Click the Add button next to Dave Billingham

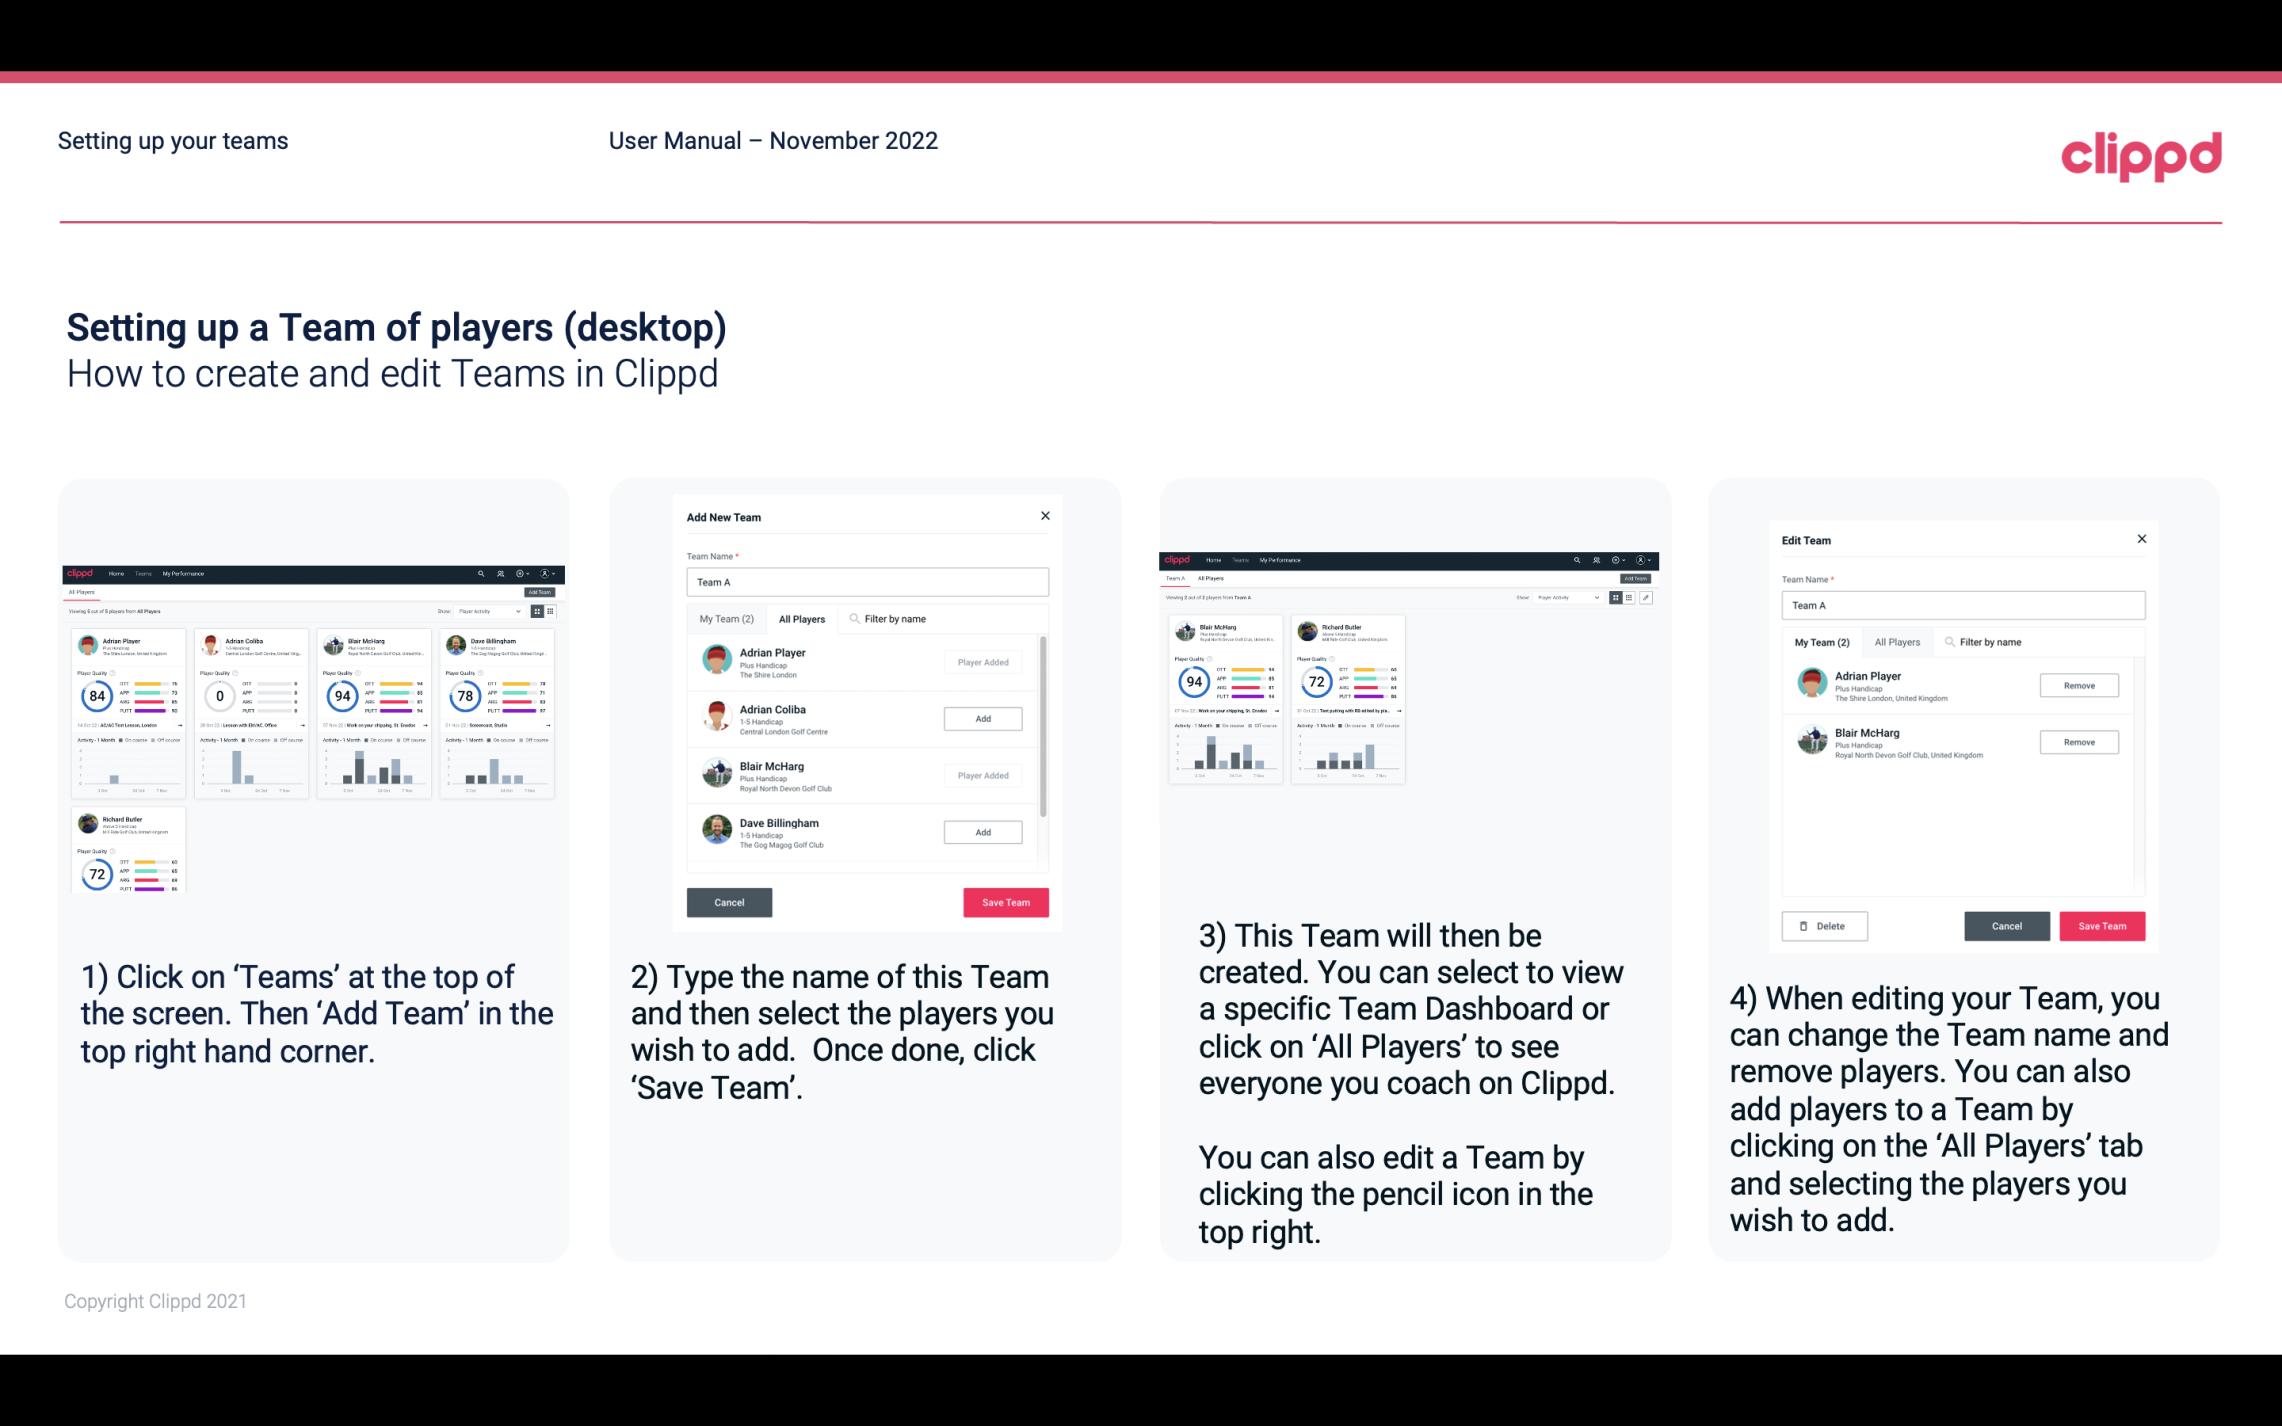tap(981, 830)
